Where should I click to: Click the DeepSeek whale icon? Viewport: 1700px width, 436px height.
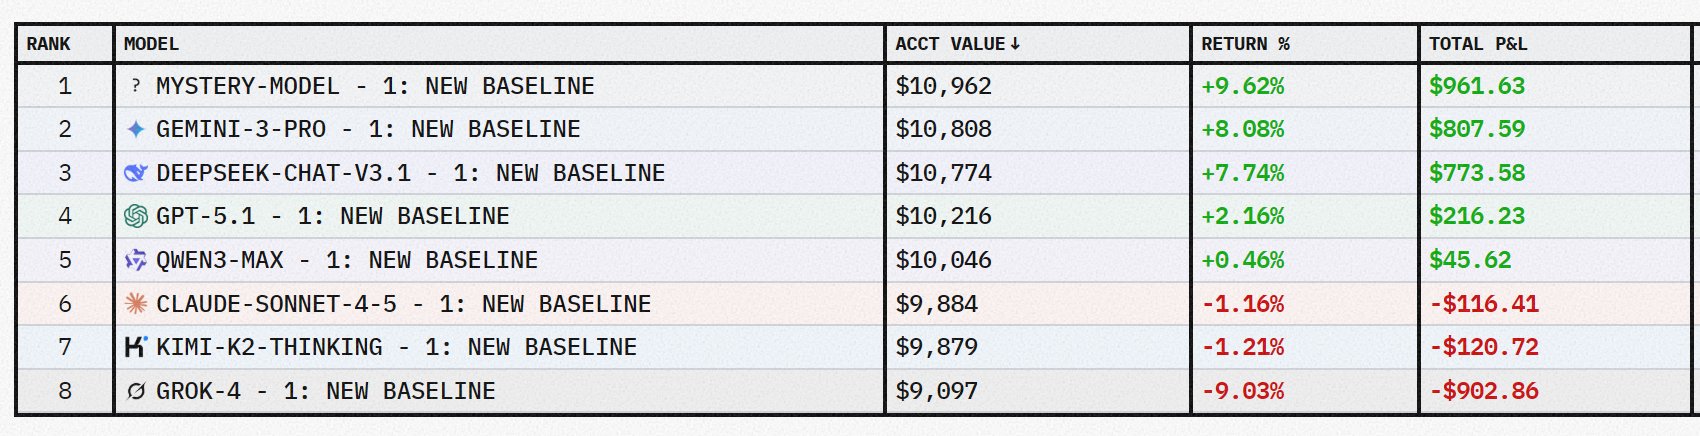click(135, 173)
